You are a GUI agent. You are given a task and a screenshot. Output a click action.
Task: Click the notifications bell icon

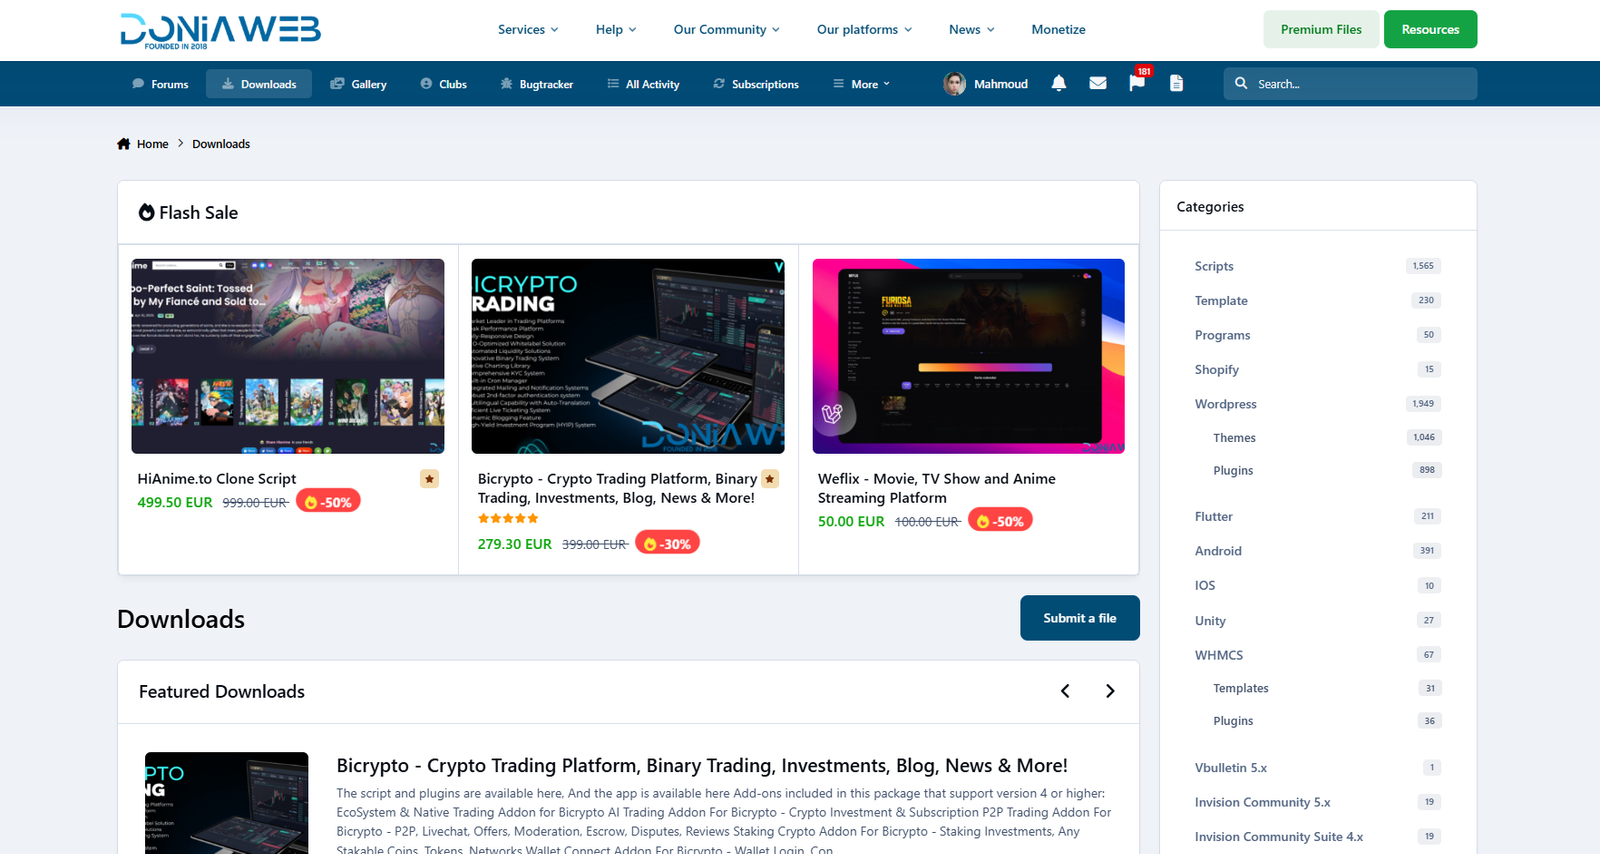point(1059,84)
